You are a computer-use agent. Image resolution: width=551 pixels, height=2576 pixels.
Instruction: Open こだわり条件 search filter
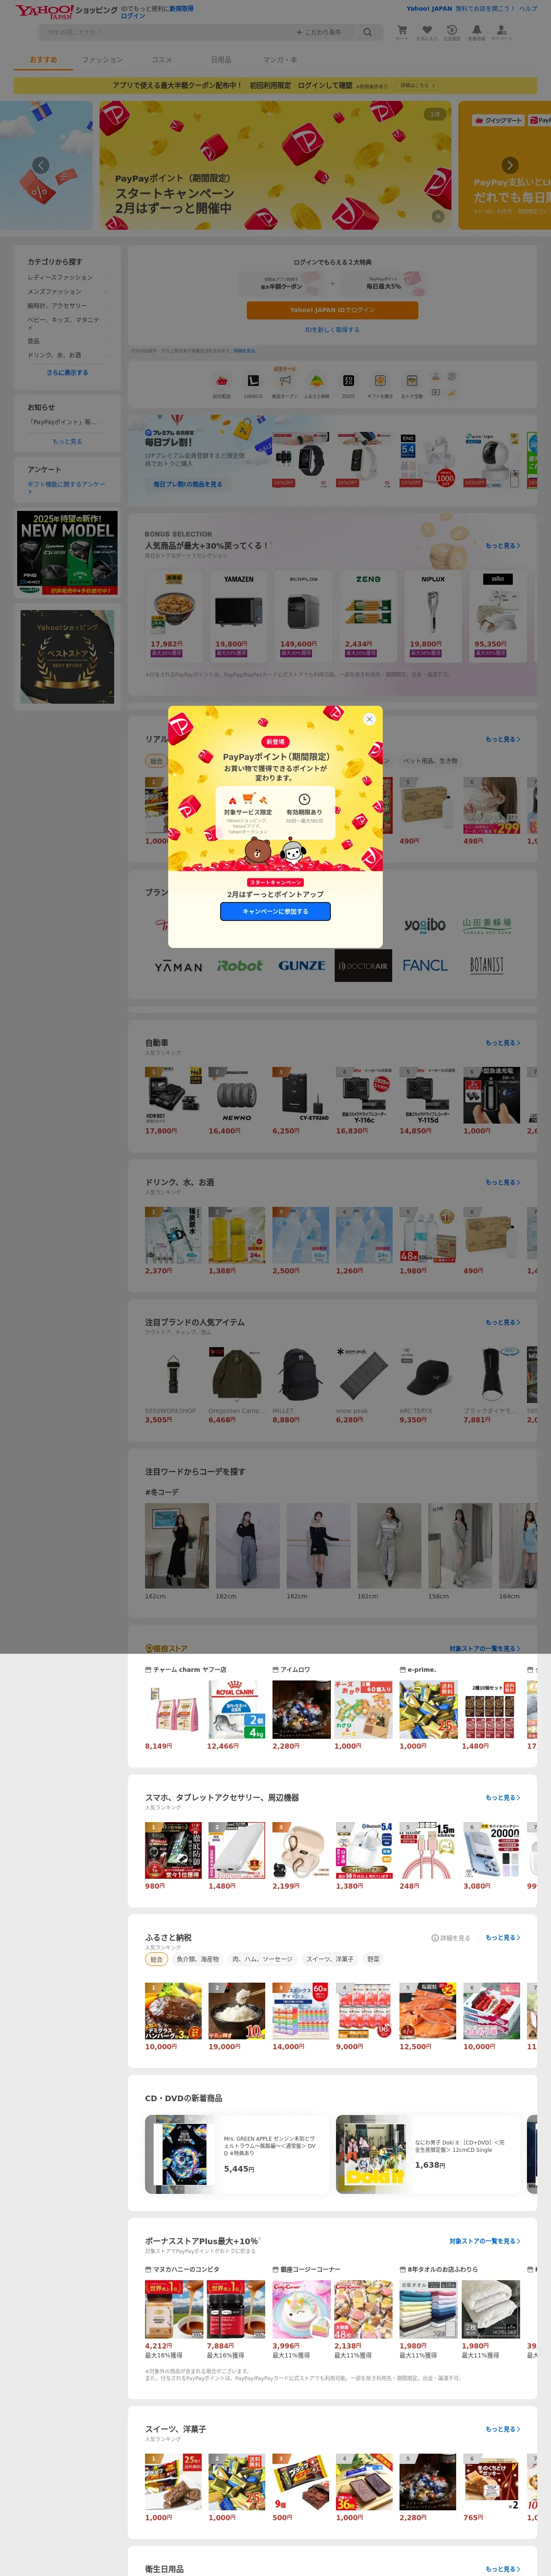(319, 32)
